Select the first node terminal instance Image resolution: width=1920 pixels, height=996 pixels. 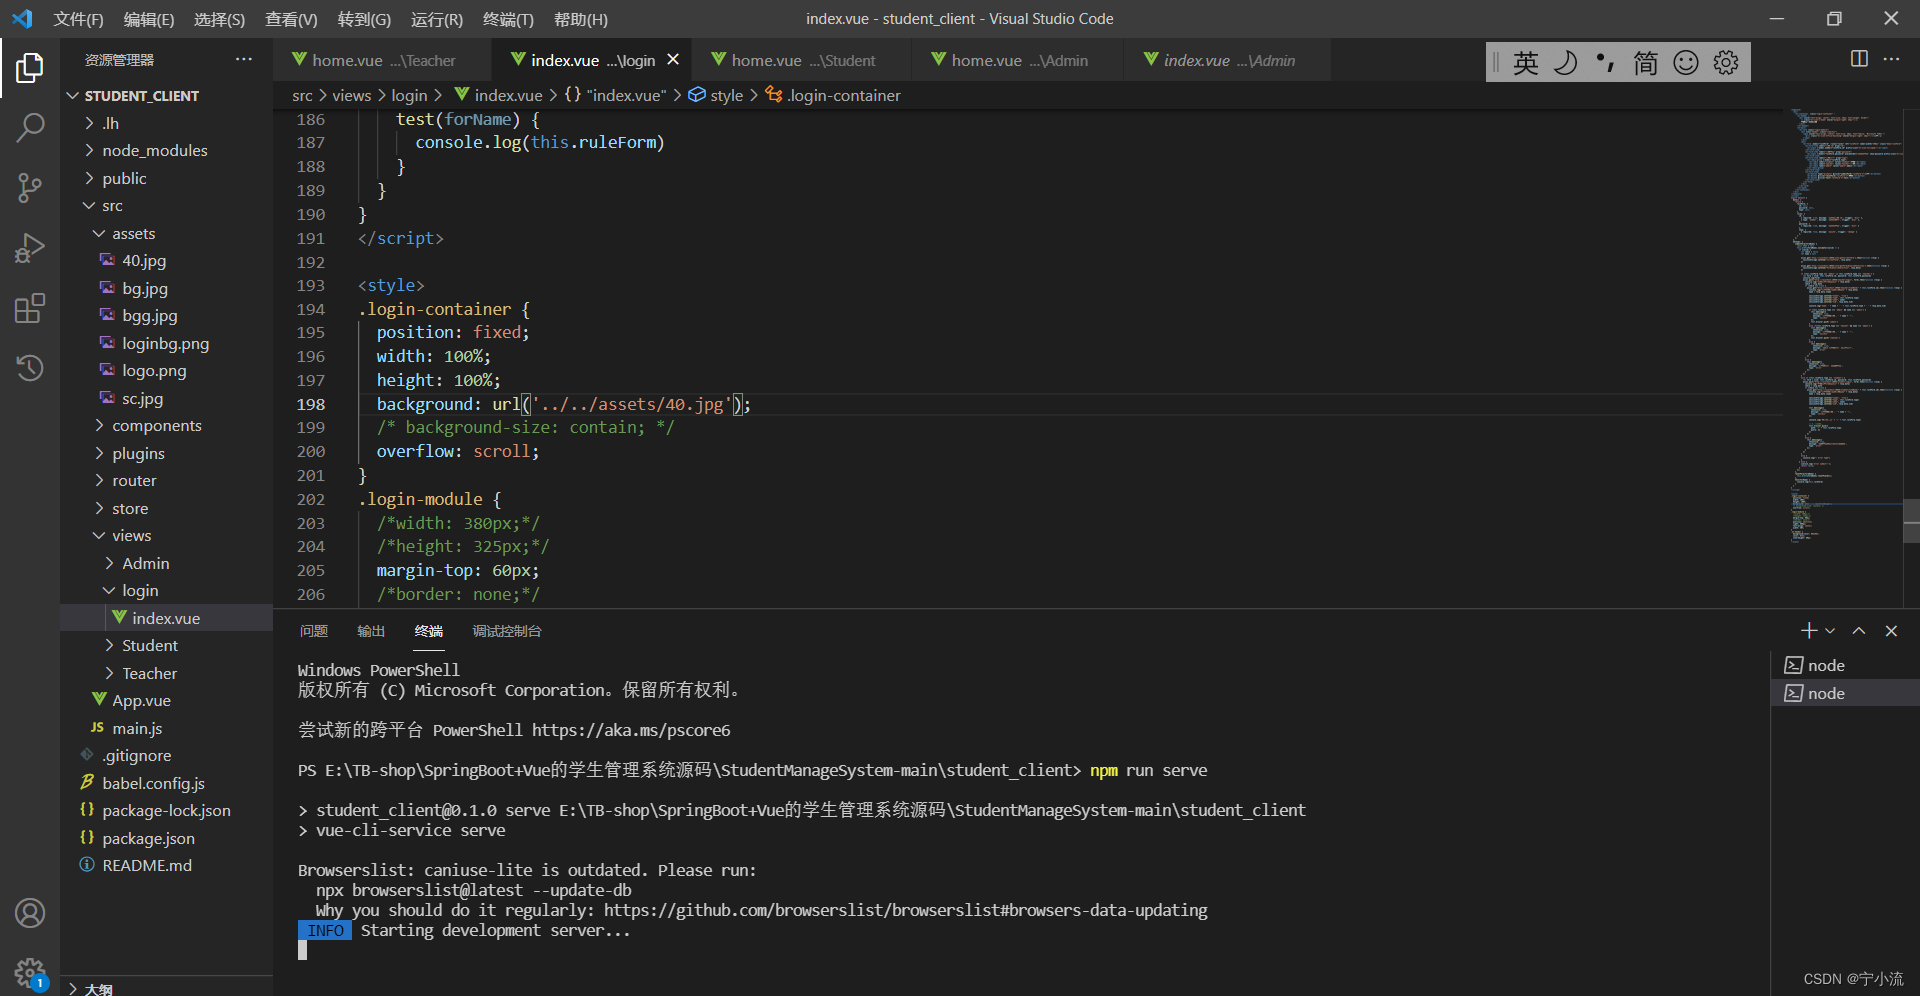pos(1845,665)
